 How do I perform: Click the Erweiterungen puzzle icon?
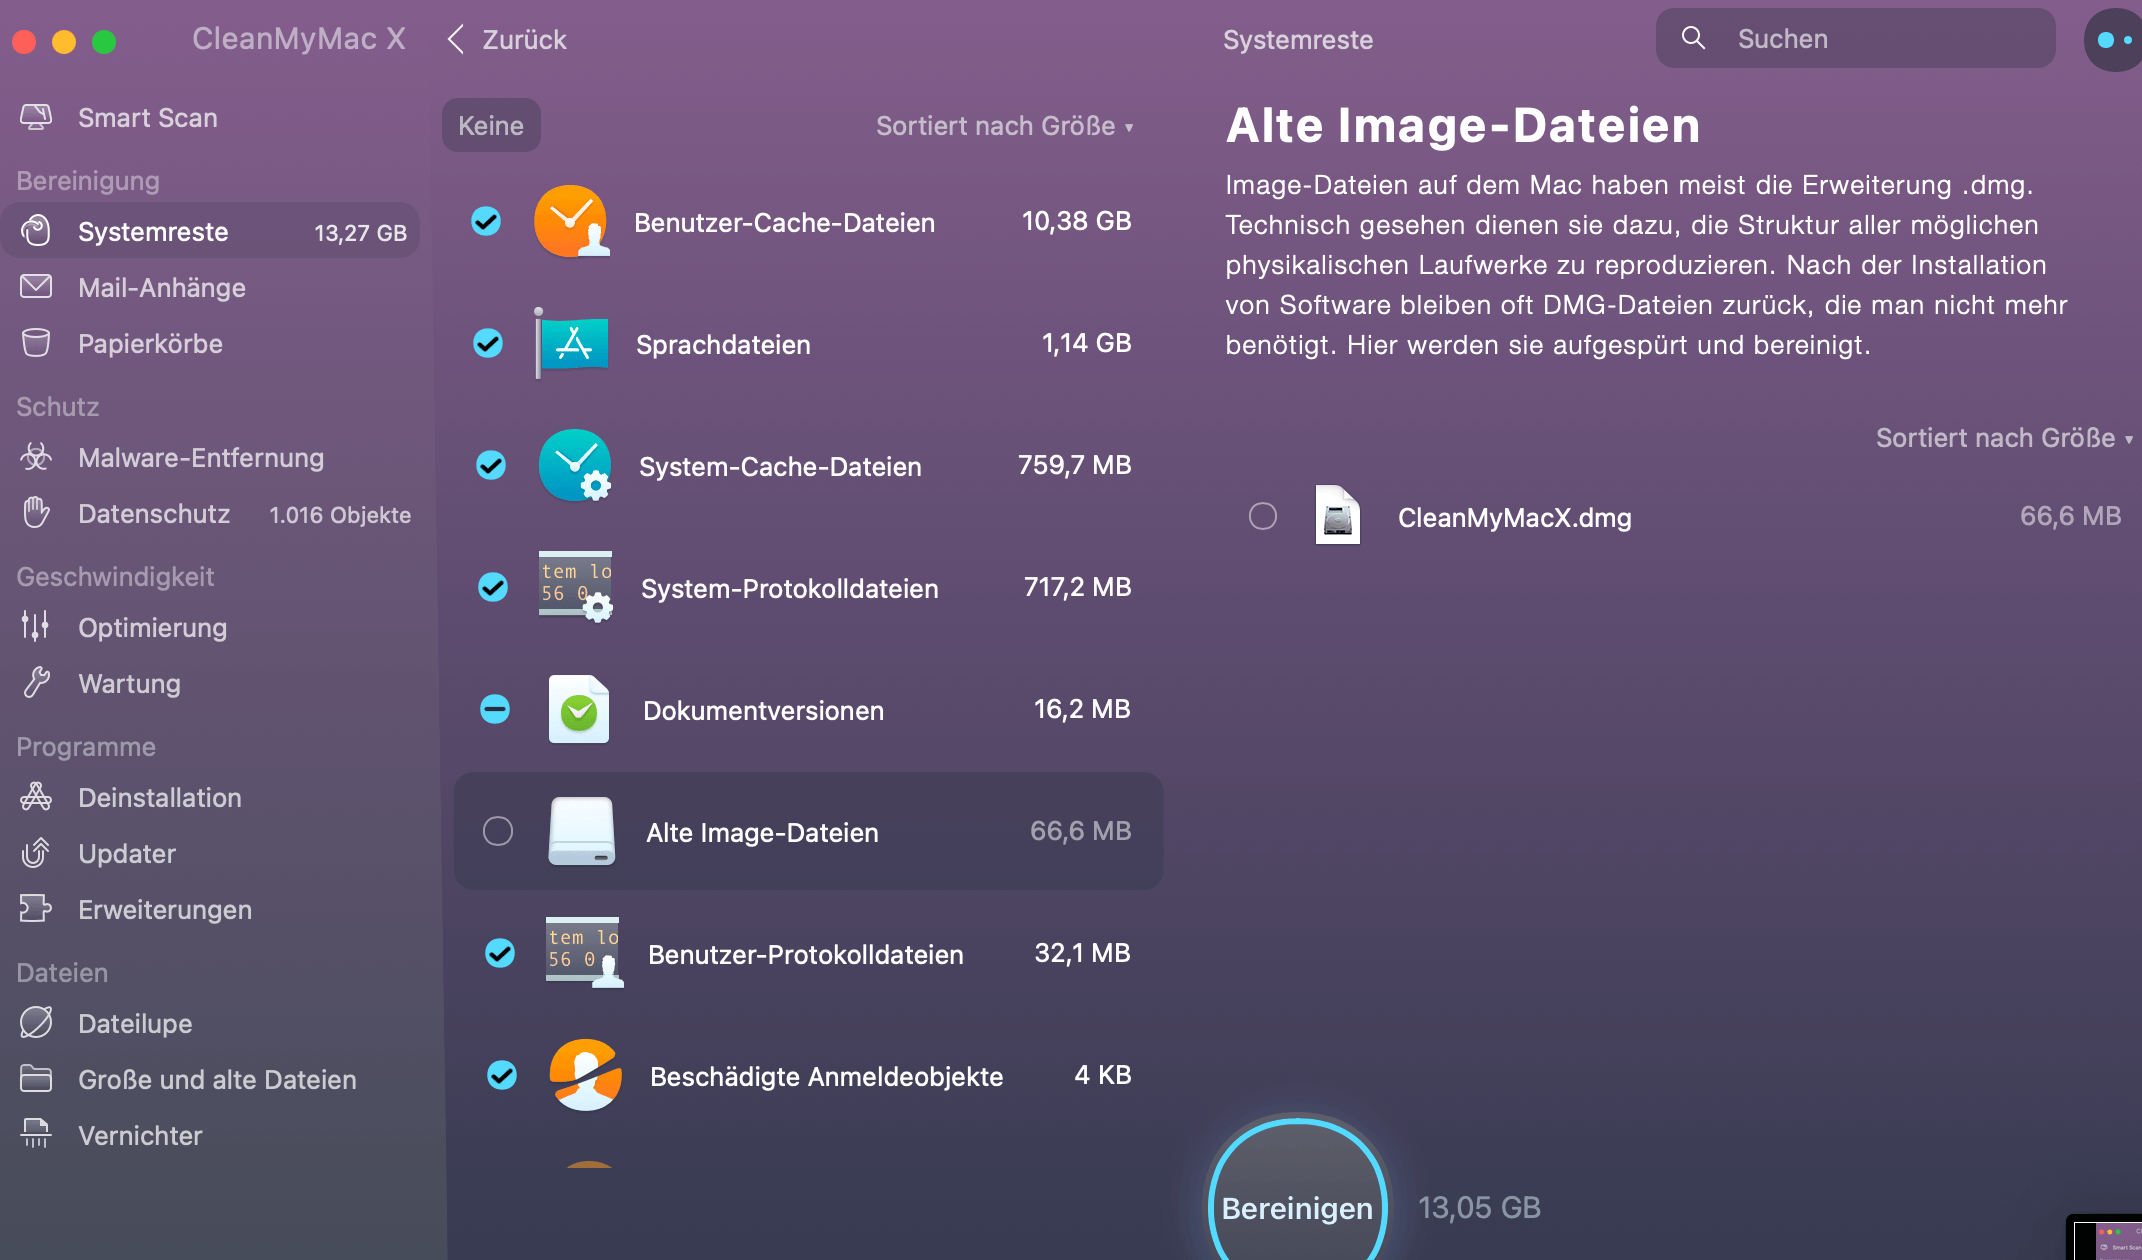coord(36,909)
